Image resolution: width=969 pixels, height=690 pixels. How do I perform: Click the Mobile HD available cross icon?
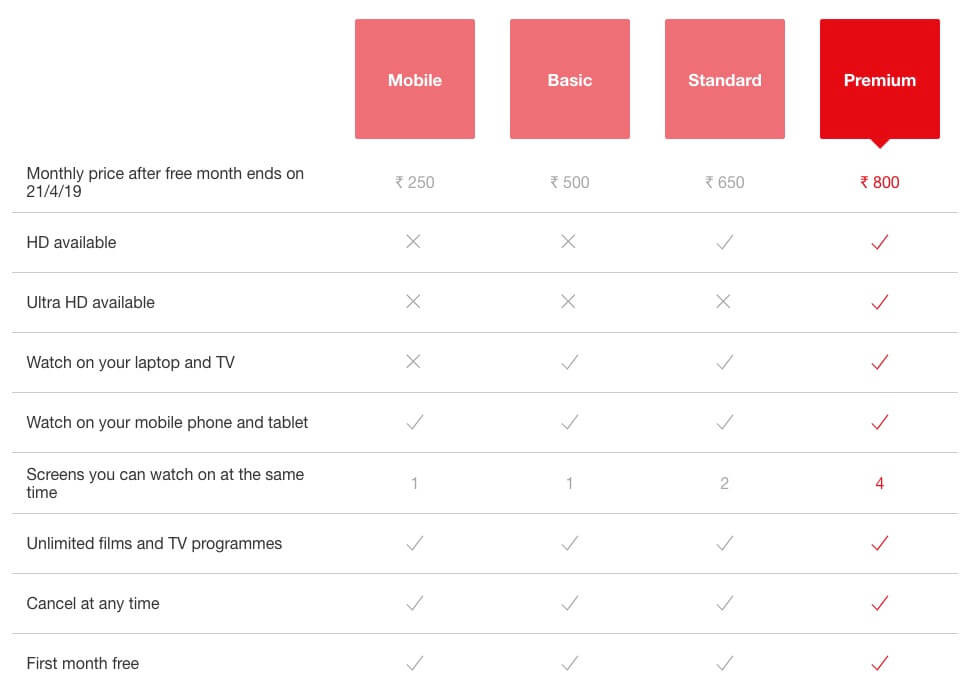click(413, 242)
